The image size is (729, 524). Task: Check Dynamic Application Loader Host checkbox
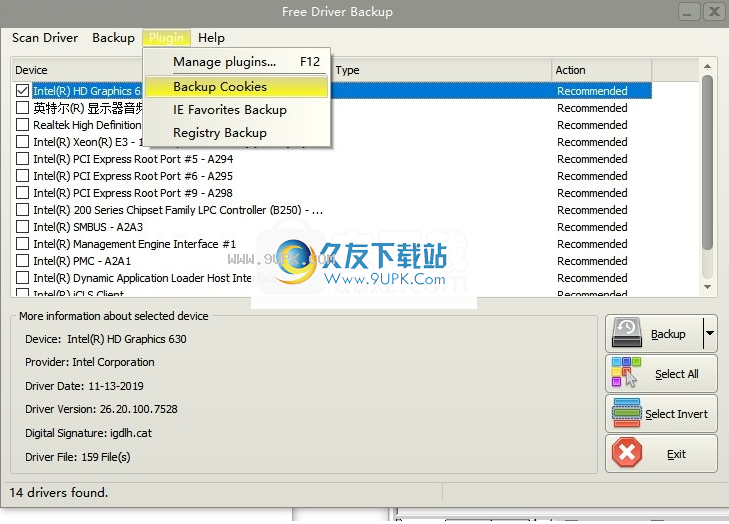coord(22,278)
